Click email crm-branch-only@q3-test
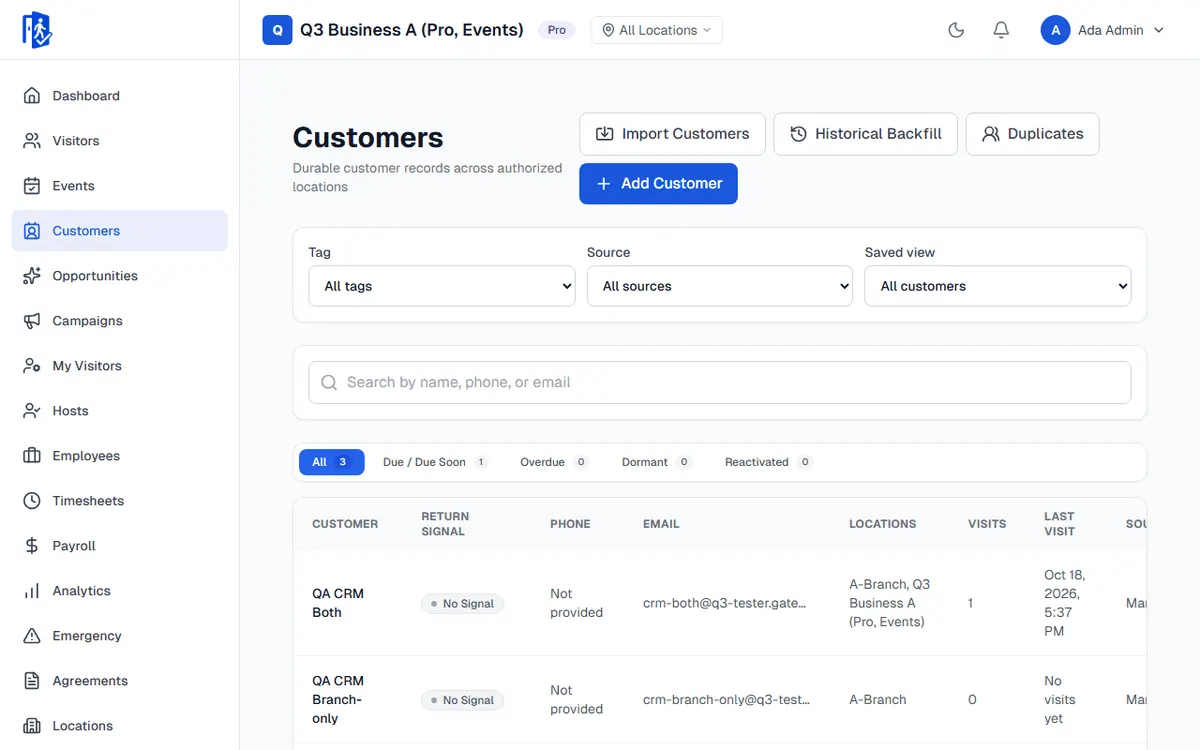 point(726,700)
